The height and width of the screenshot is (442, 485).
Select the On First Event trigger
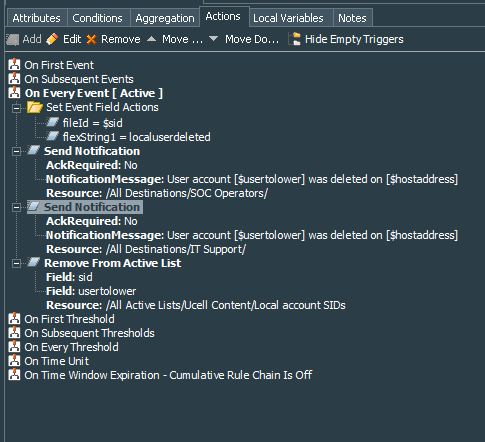(x=59, y=65)
